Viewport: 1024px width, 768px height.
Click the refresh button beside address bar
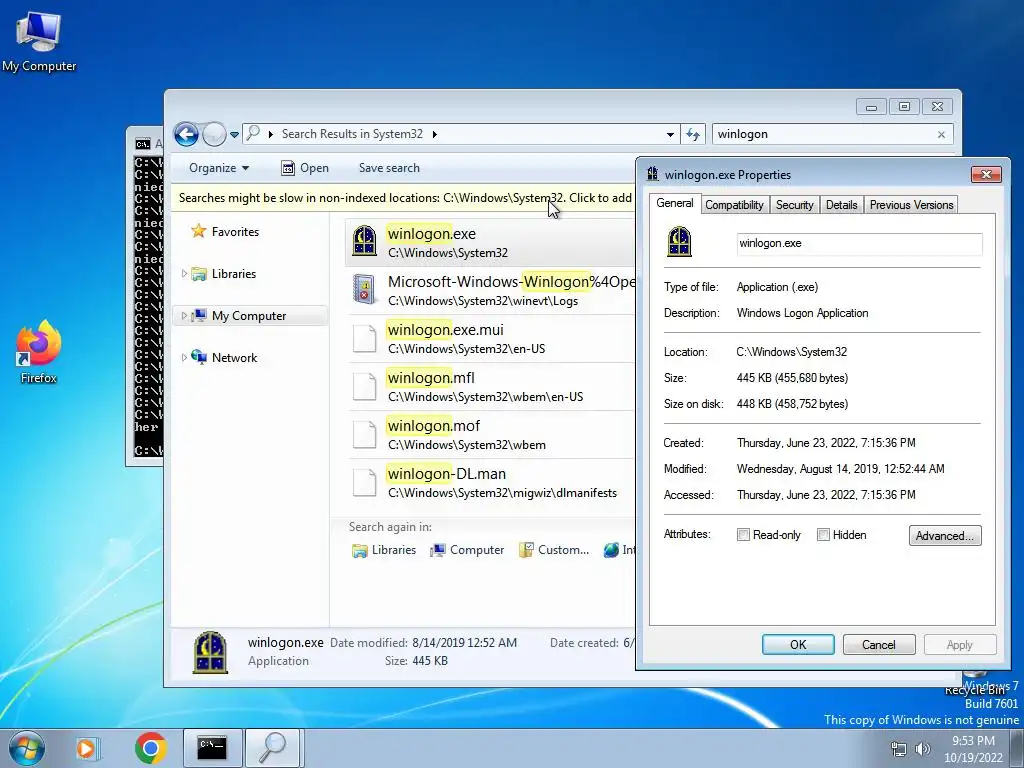[693, 135]
